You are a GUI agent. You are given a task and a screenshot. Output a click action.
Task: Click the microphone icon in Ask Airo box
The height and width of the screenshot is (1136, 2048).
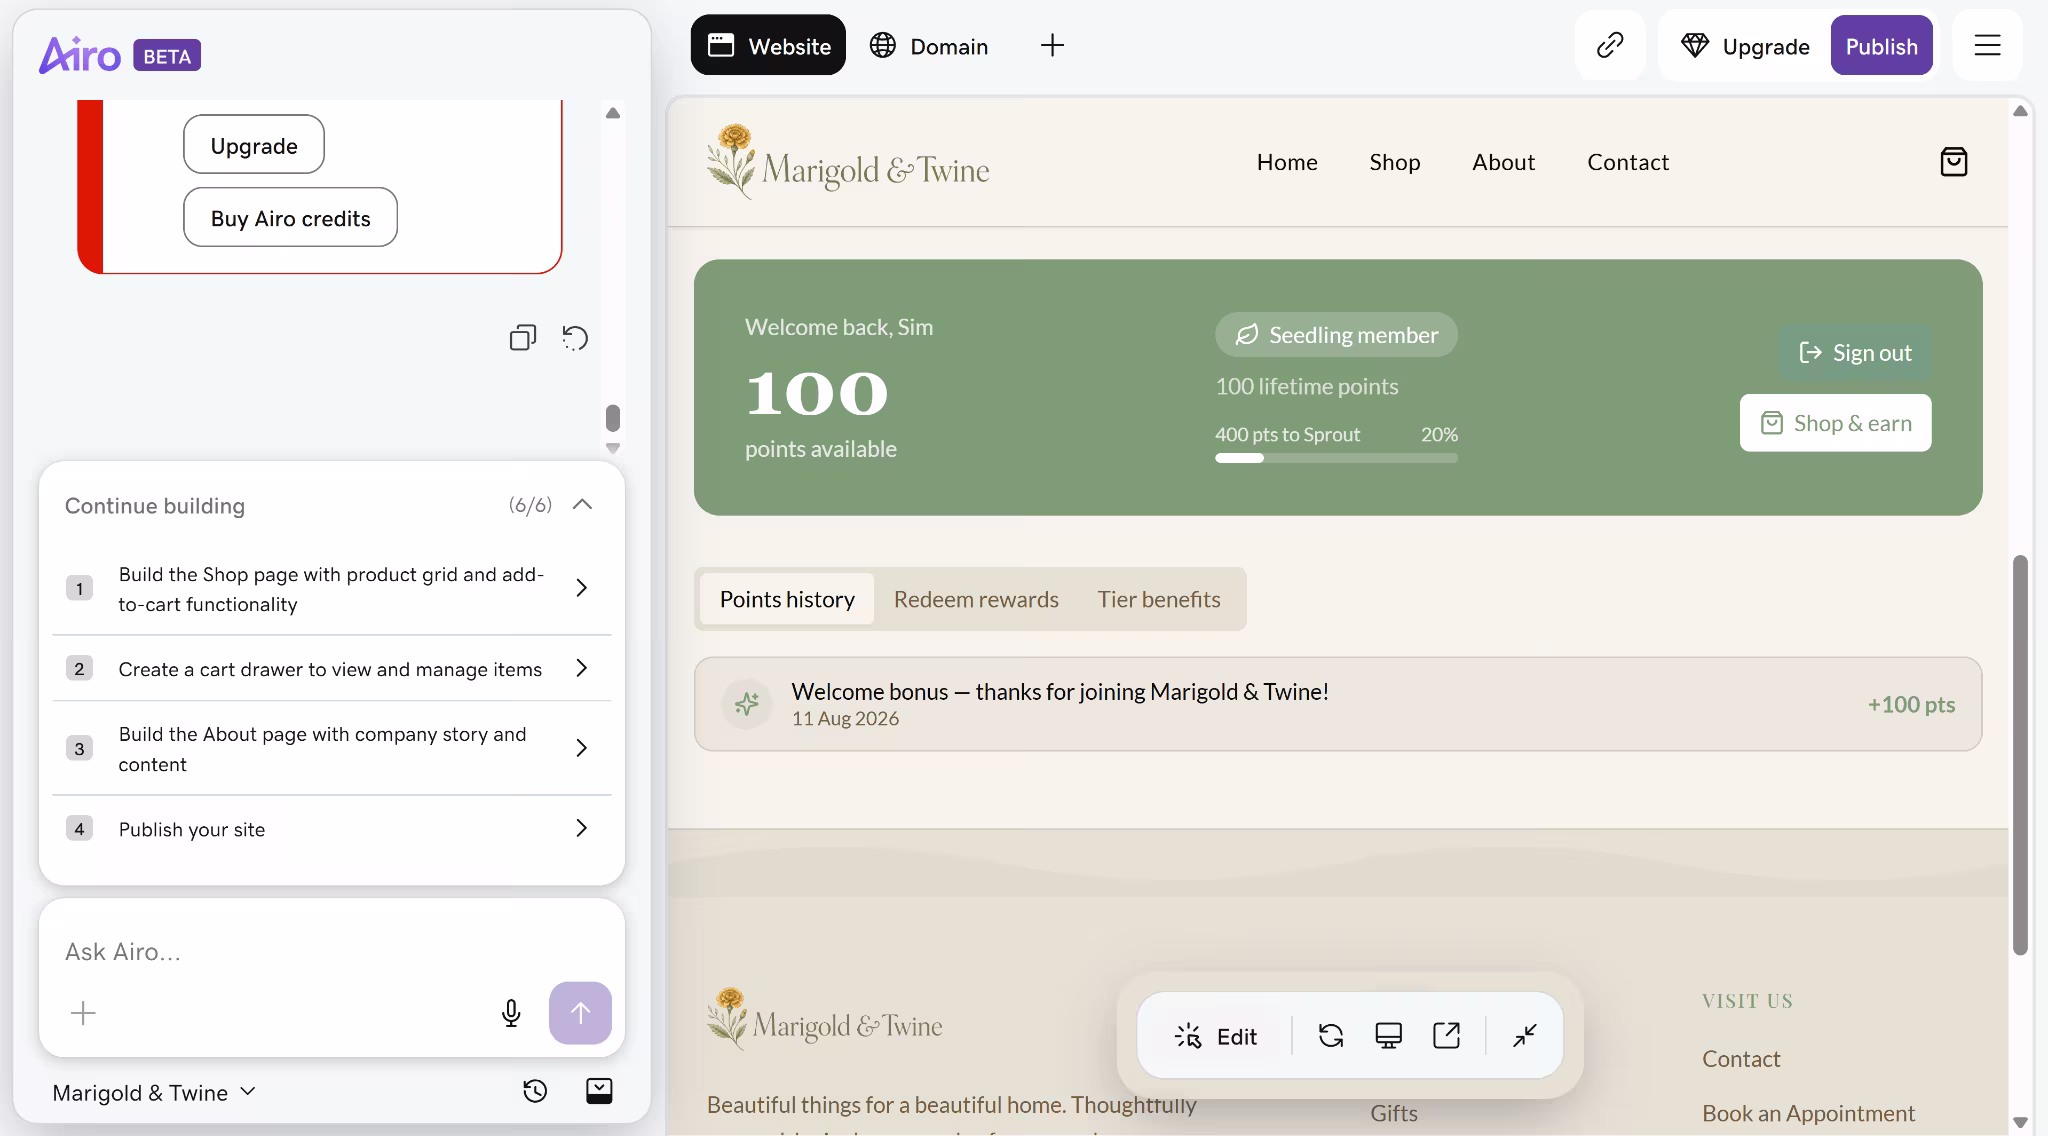point(511,1013)
